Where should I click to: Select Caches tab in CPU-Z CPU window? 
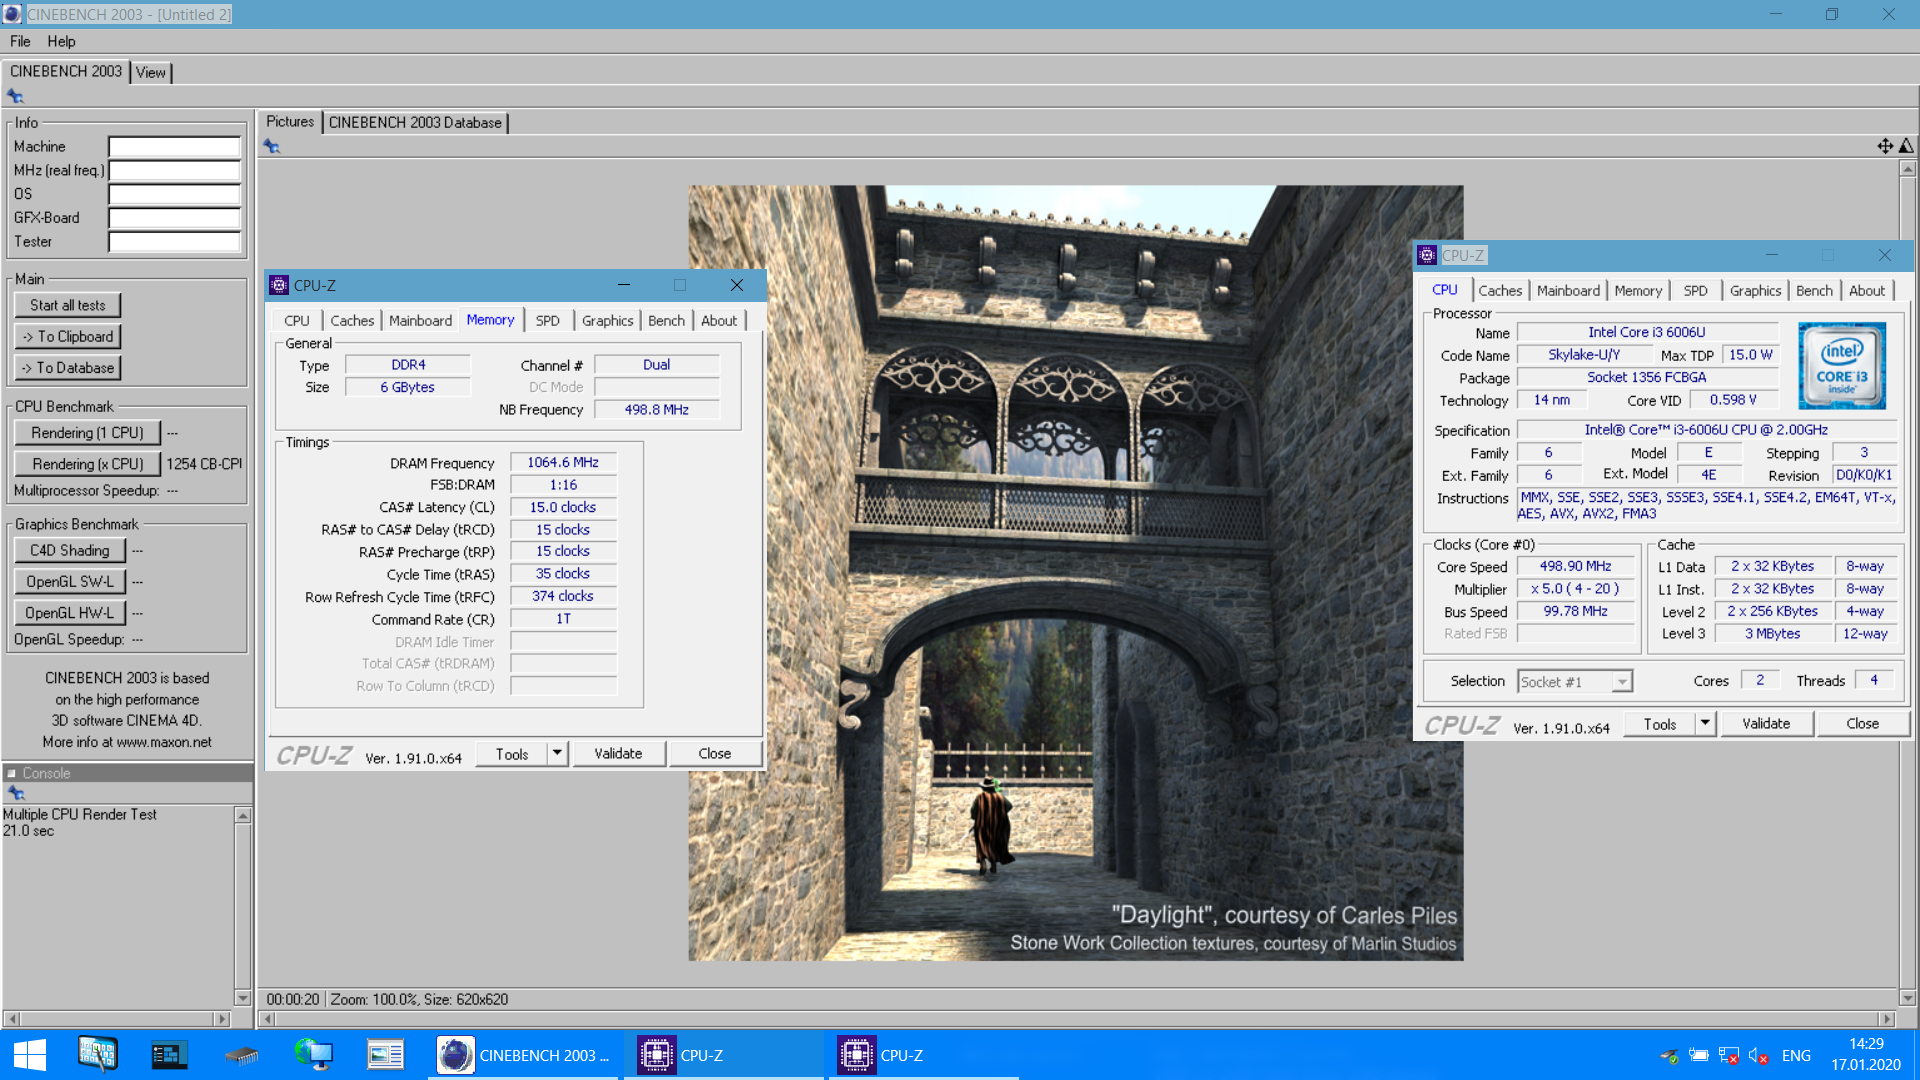click(1500, 290)
